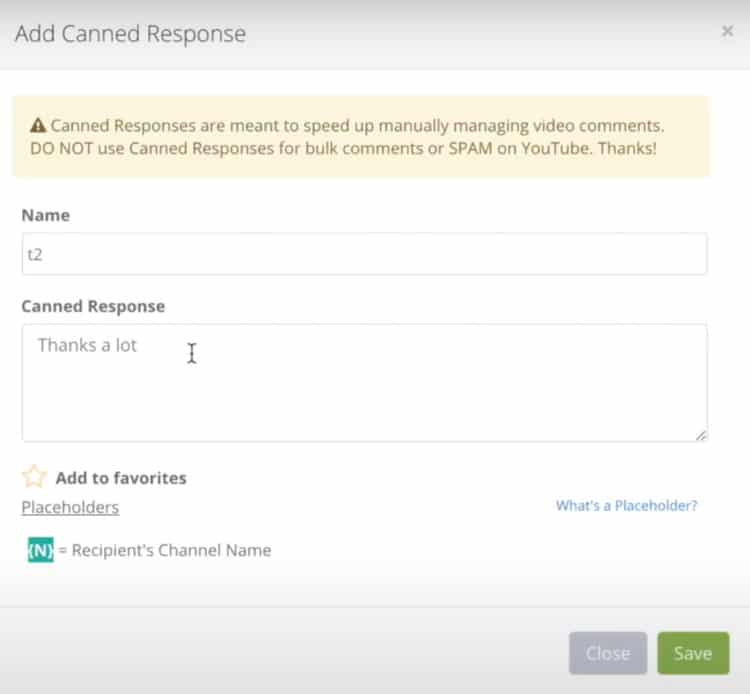Viewport: 750px width, 694px height.
Task: Click the gray Close button
Action: coord(608,653)
